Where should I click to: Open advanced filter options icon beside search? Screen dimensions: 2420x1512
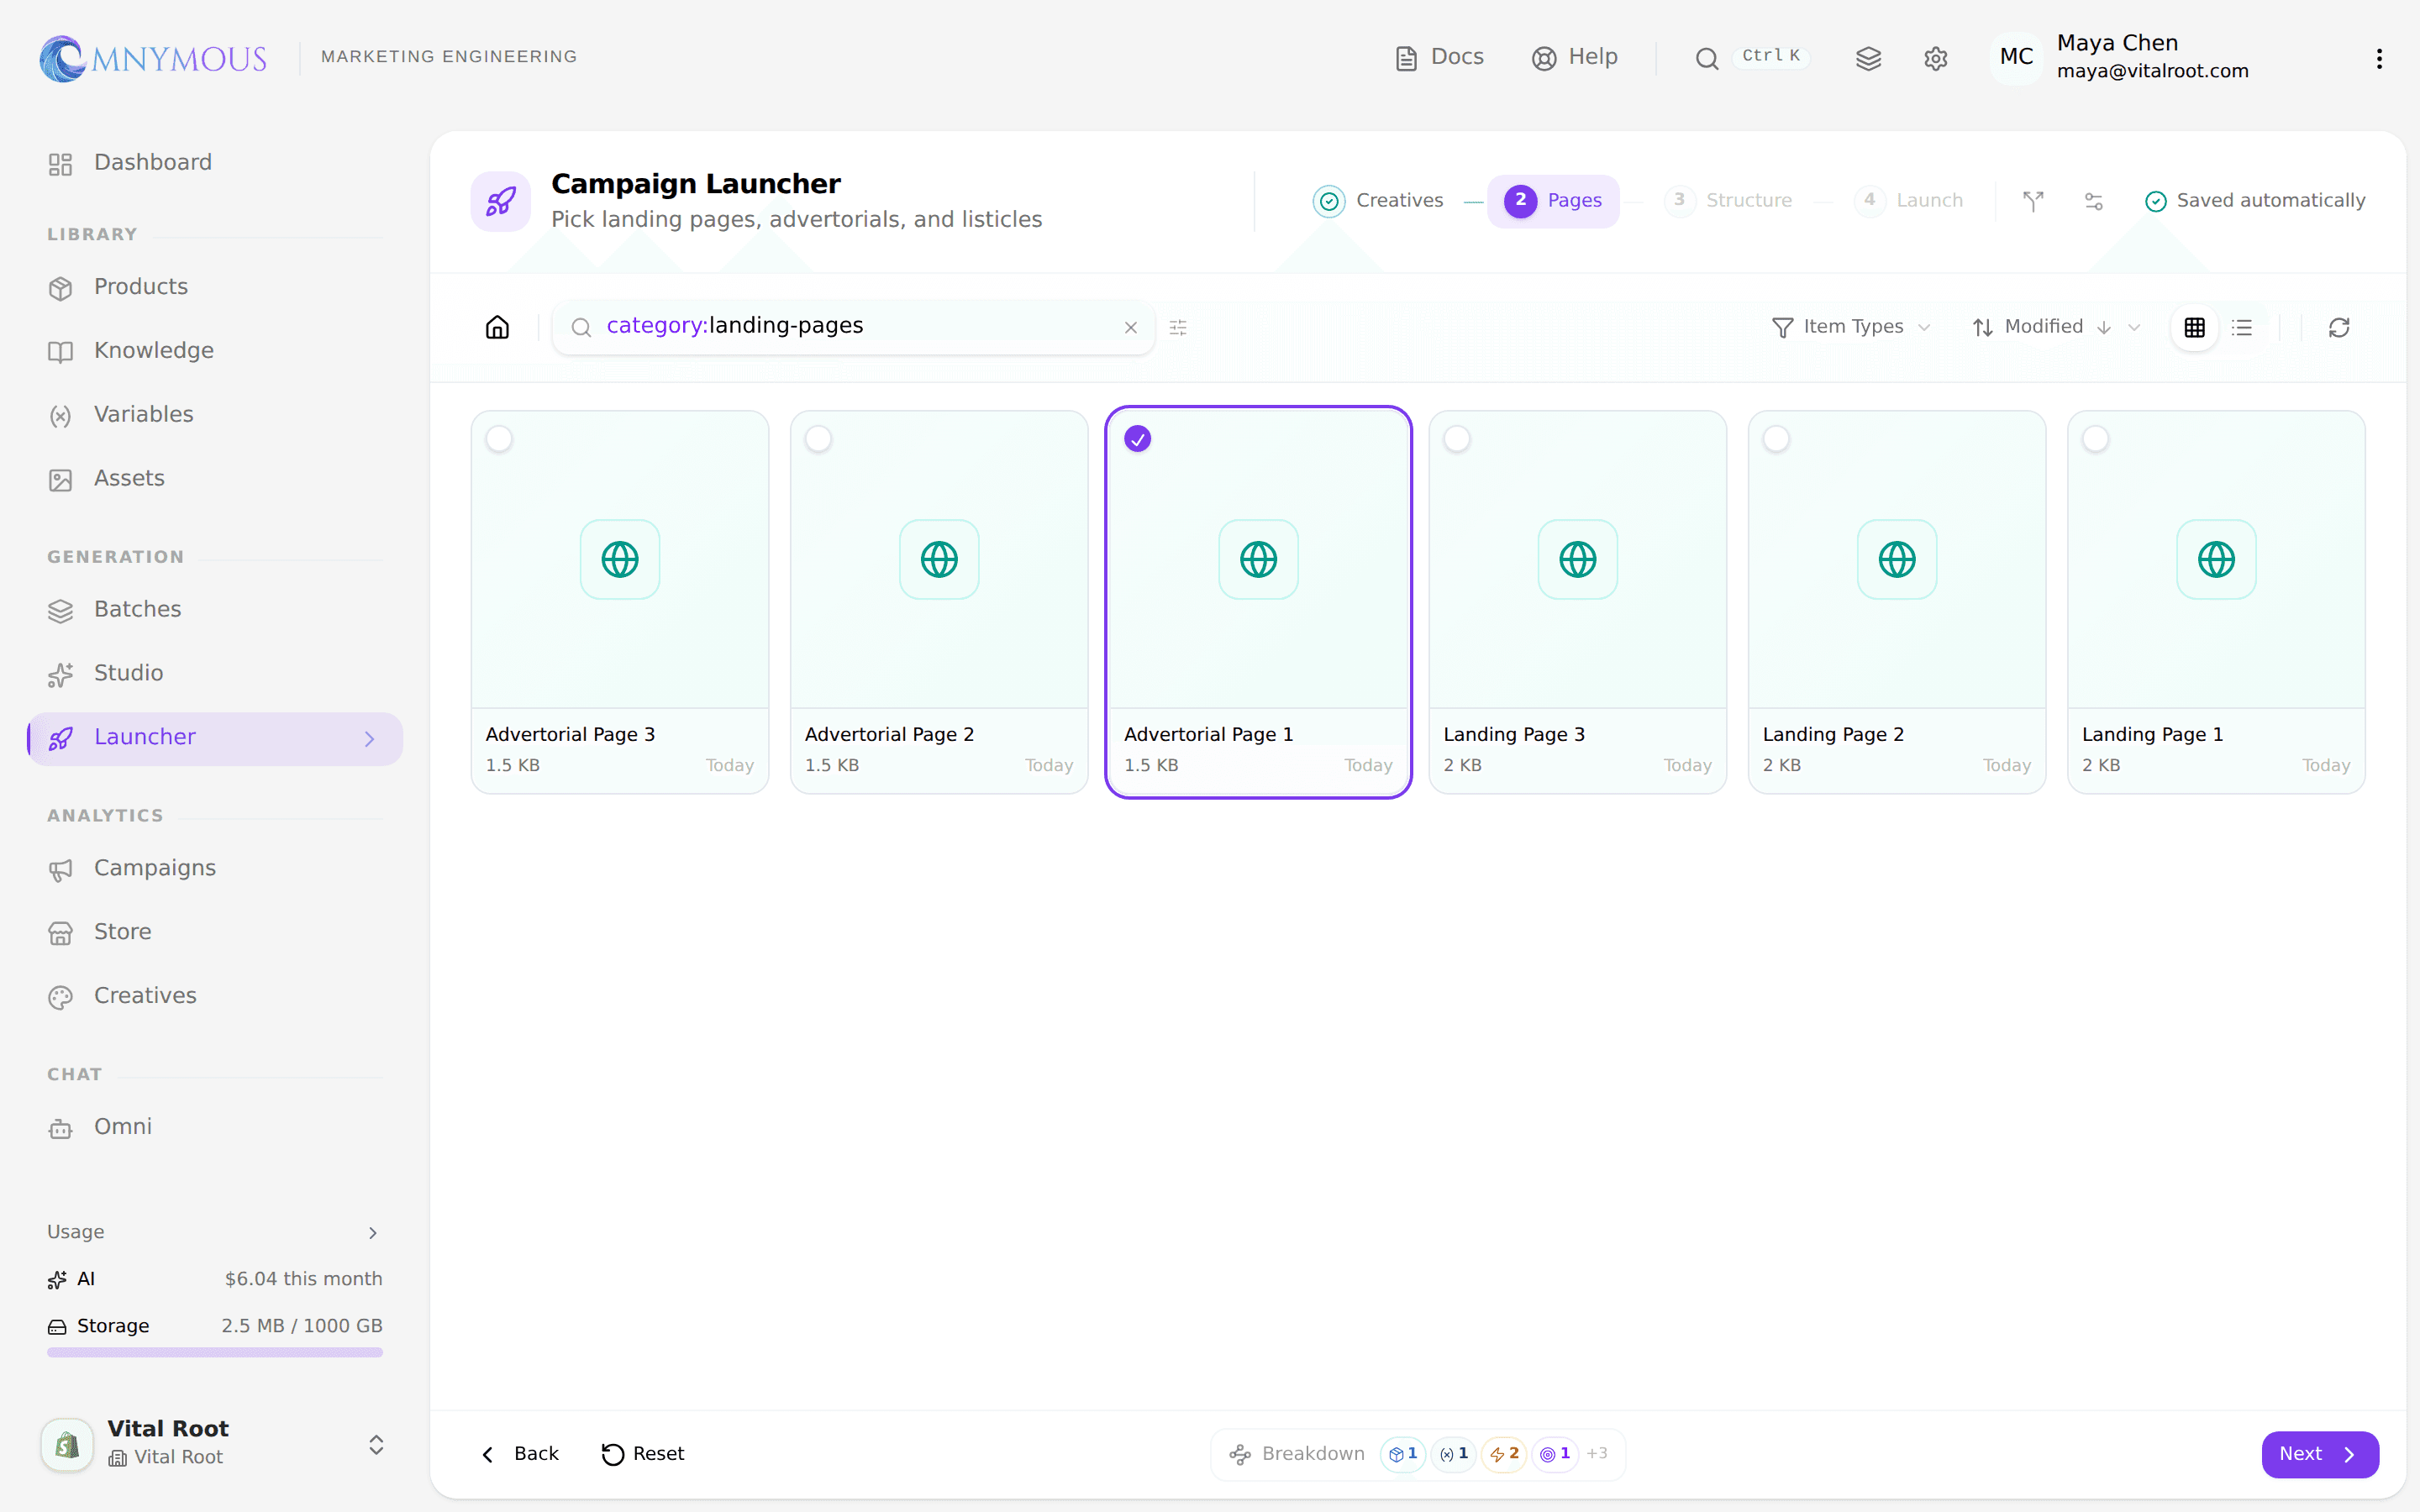click(1178, 327)
